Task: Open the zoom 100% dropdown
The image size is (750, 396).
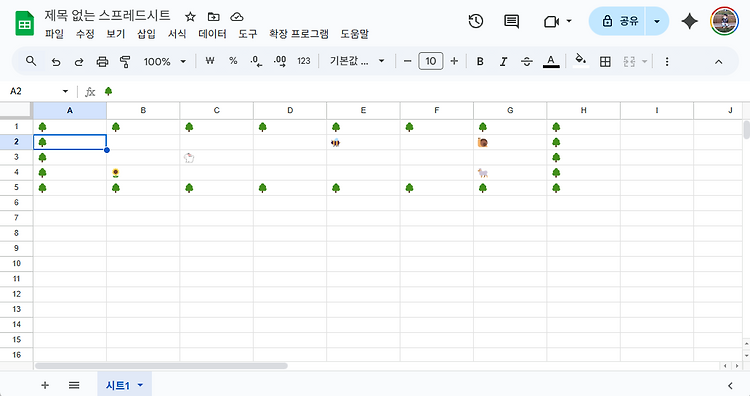Action: pos(164,61)
